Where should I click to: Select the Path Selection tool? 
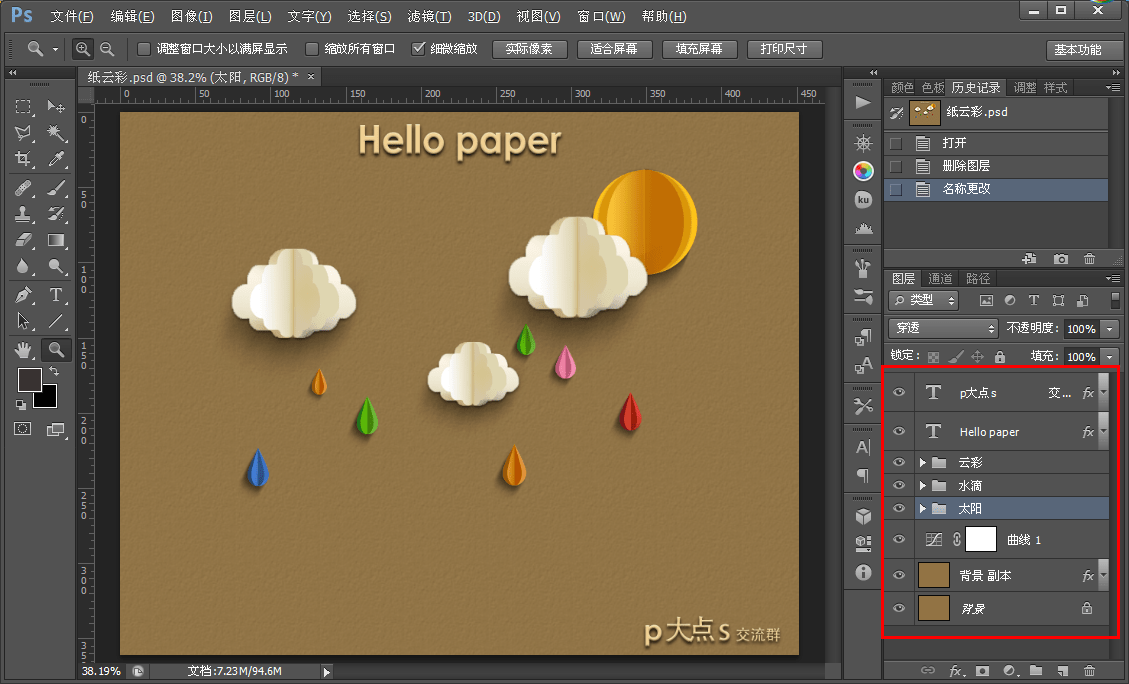(x=23, y=321)
